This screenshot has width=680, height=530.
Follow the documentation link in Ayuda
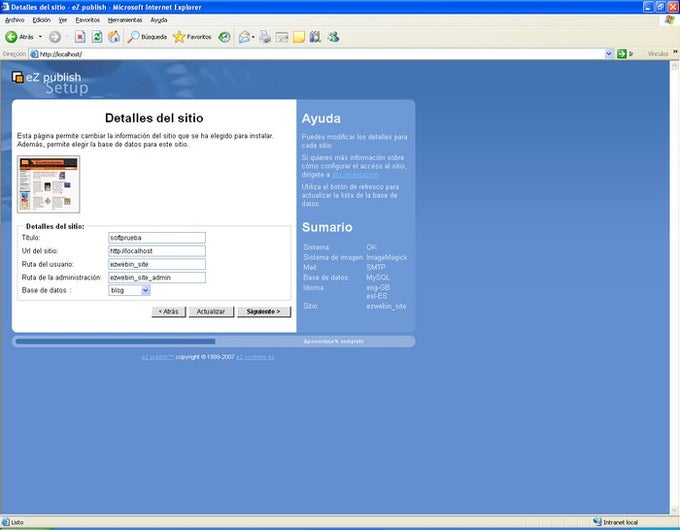click(355, 175)
